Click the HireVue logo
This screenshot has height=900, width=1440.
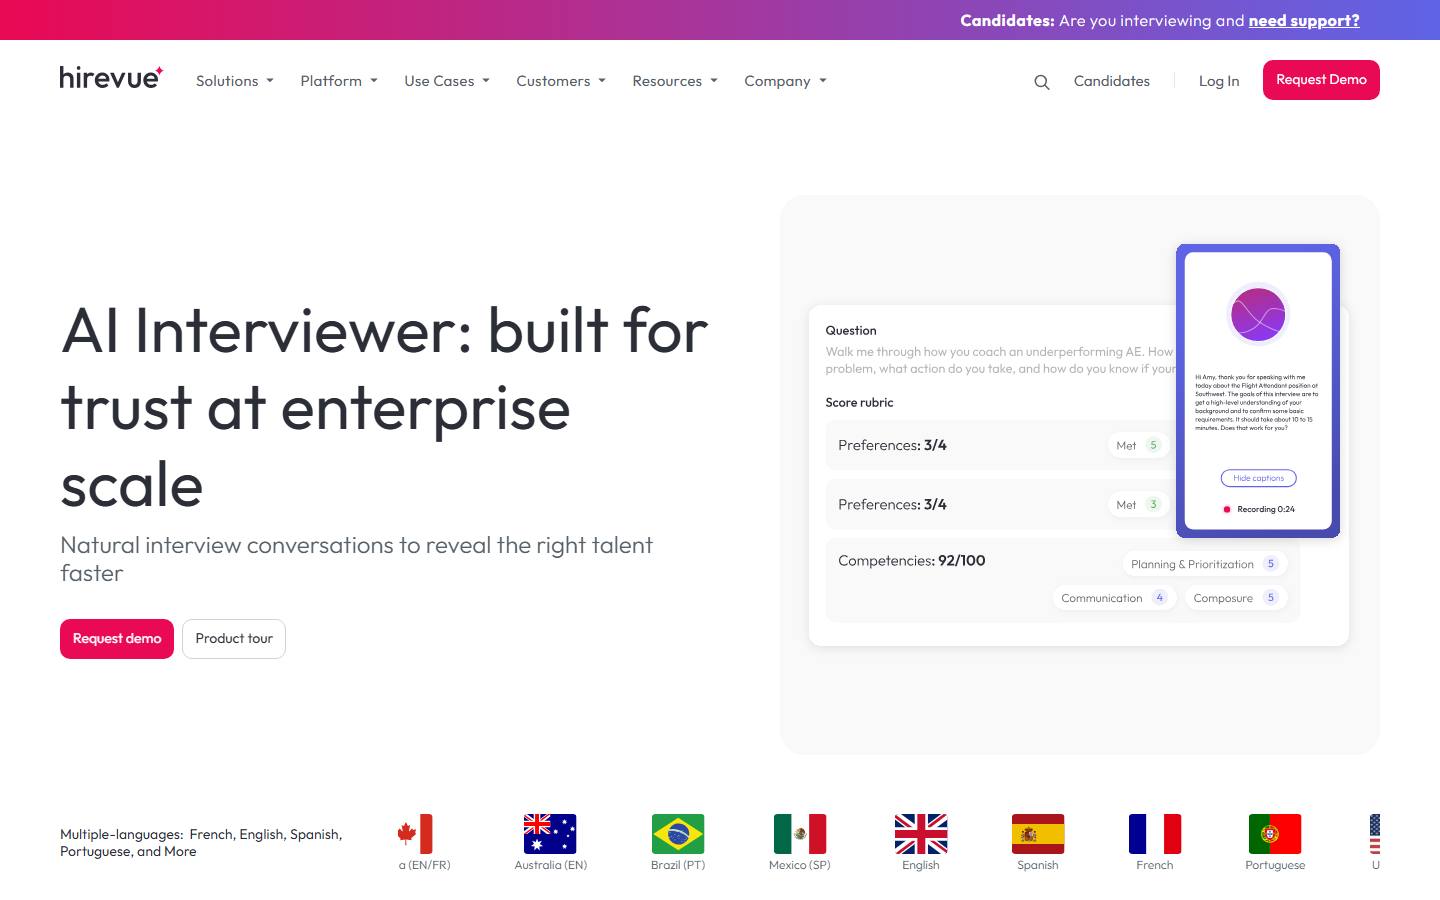pyautogui.click(x=111, y=78)
